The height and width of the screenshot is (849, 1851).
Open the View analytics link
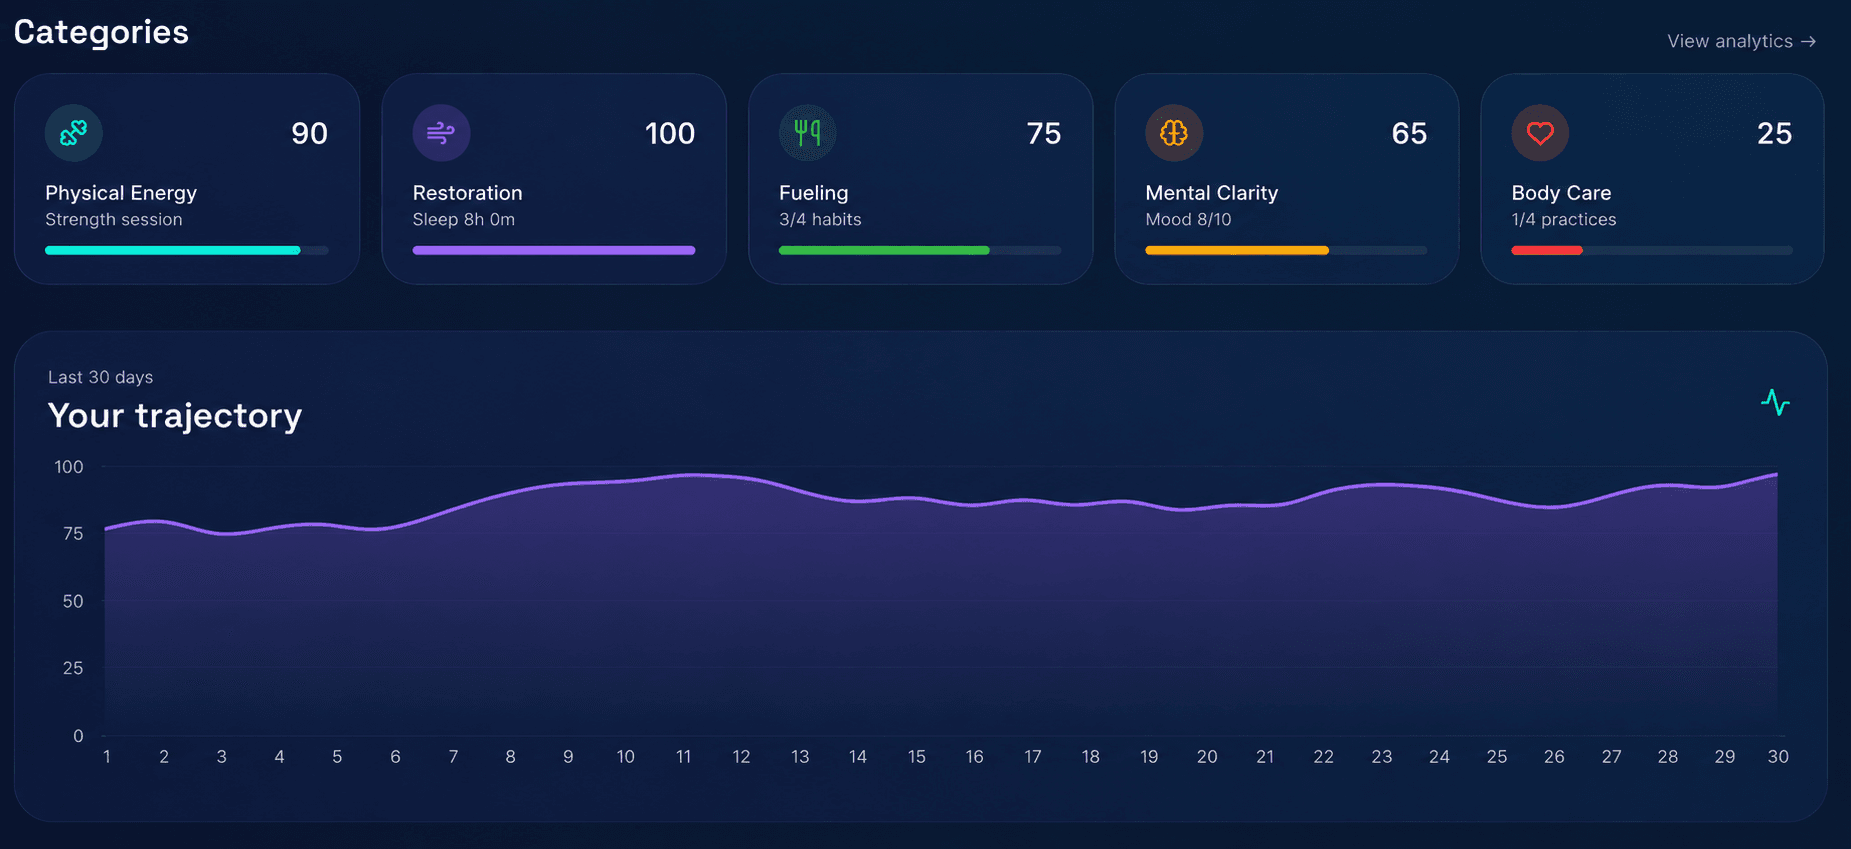click(x=1741, y=41)
